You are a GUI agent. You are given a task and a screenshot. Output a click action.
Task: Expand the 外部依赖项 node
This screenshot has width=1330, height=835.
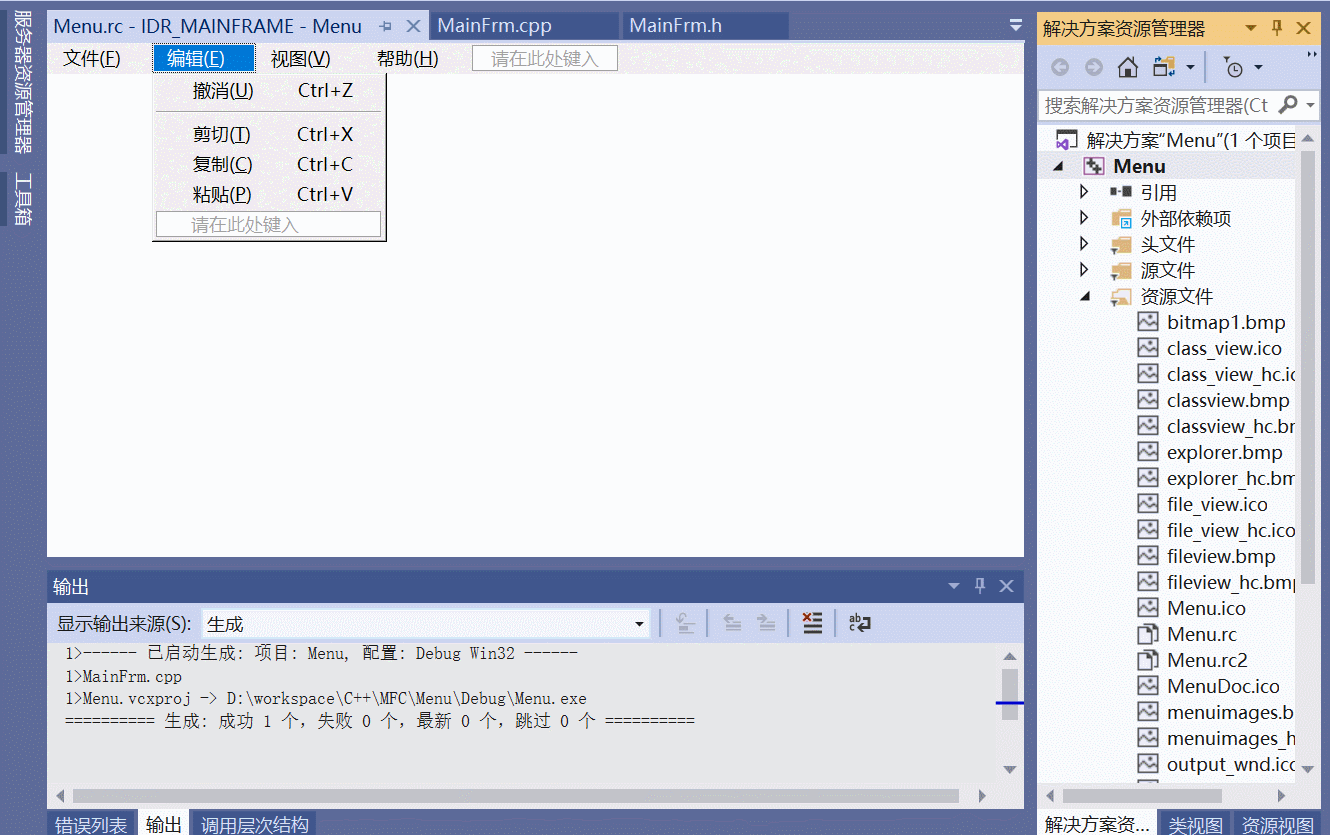click(x=1085, y=218)
